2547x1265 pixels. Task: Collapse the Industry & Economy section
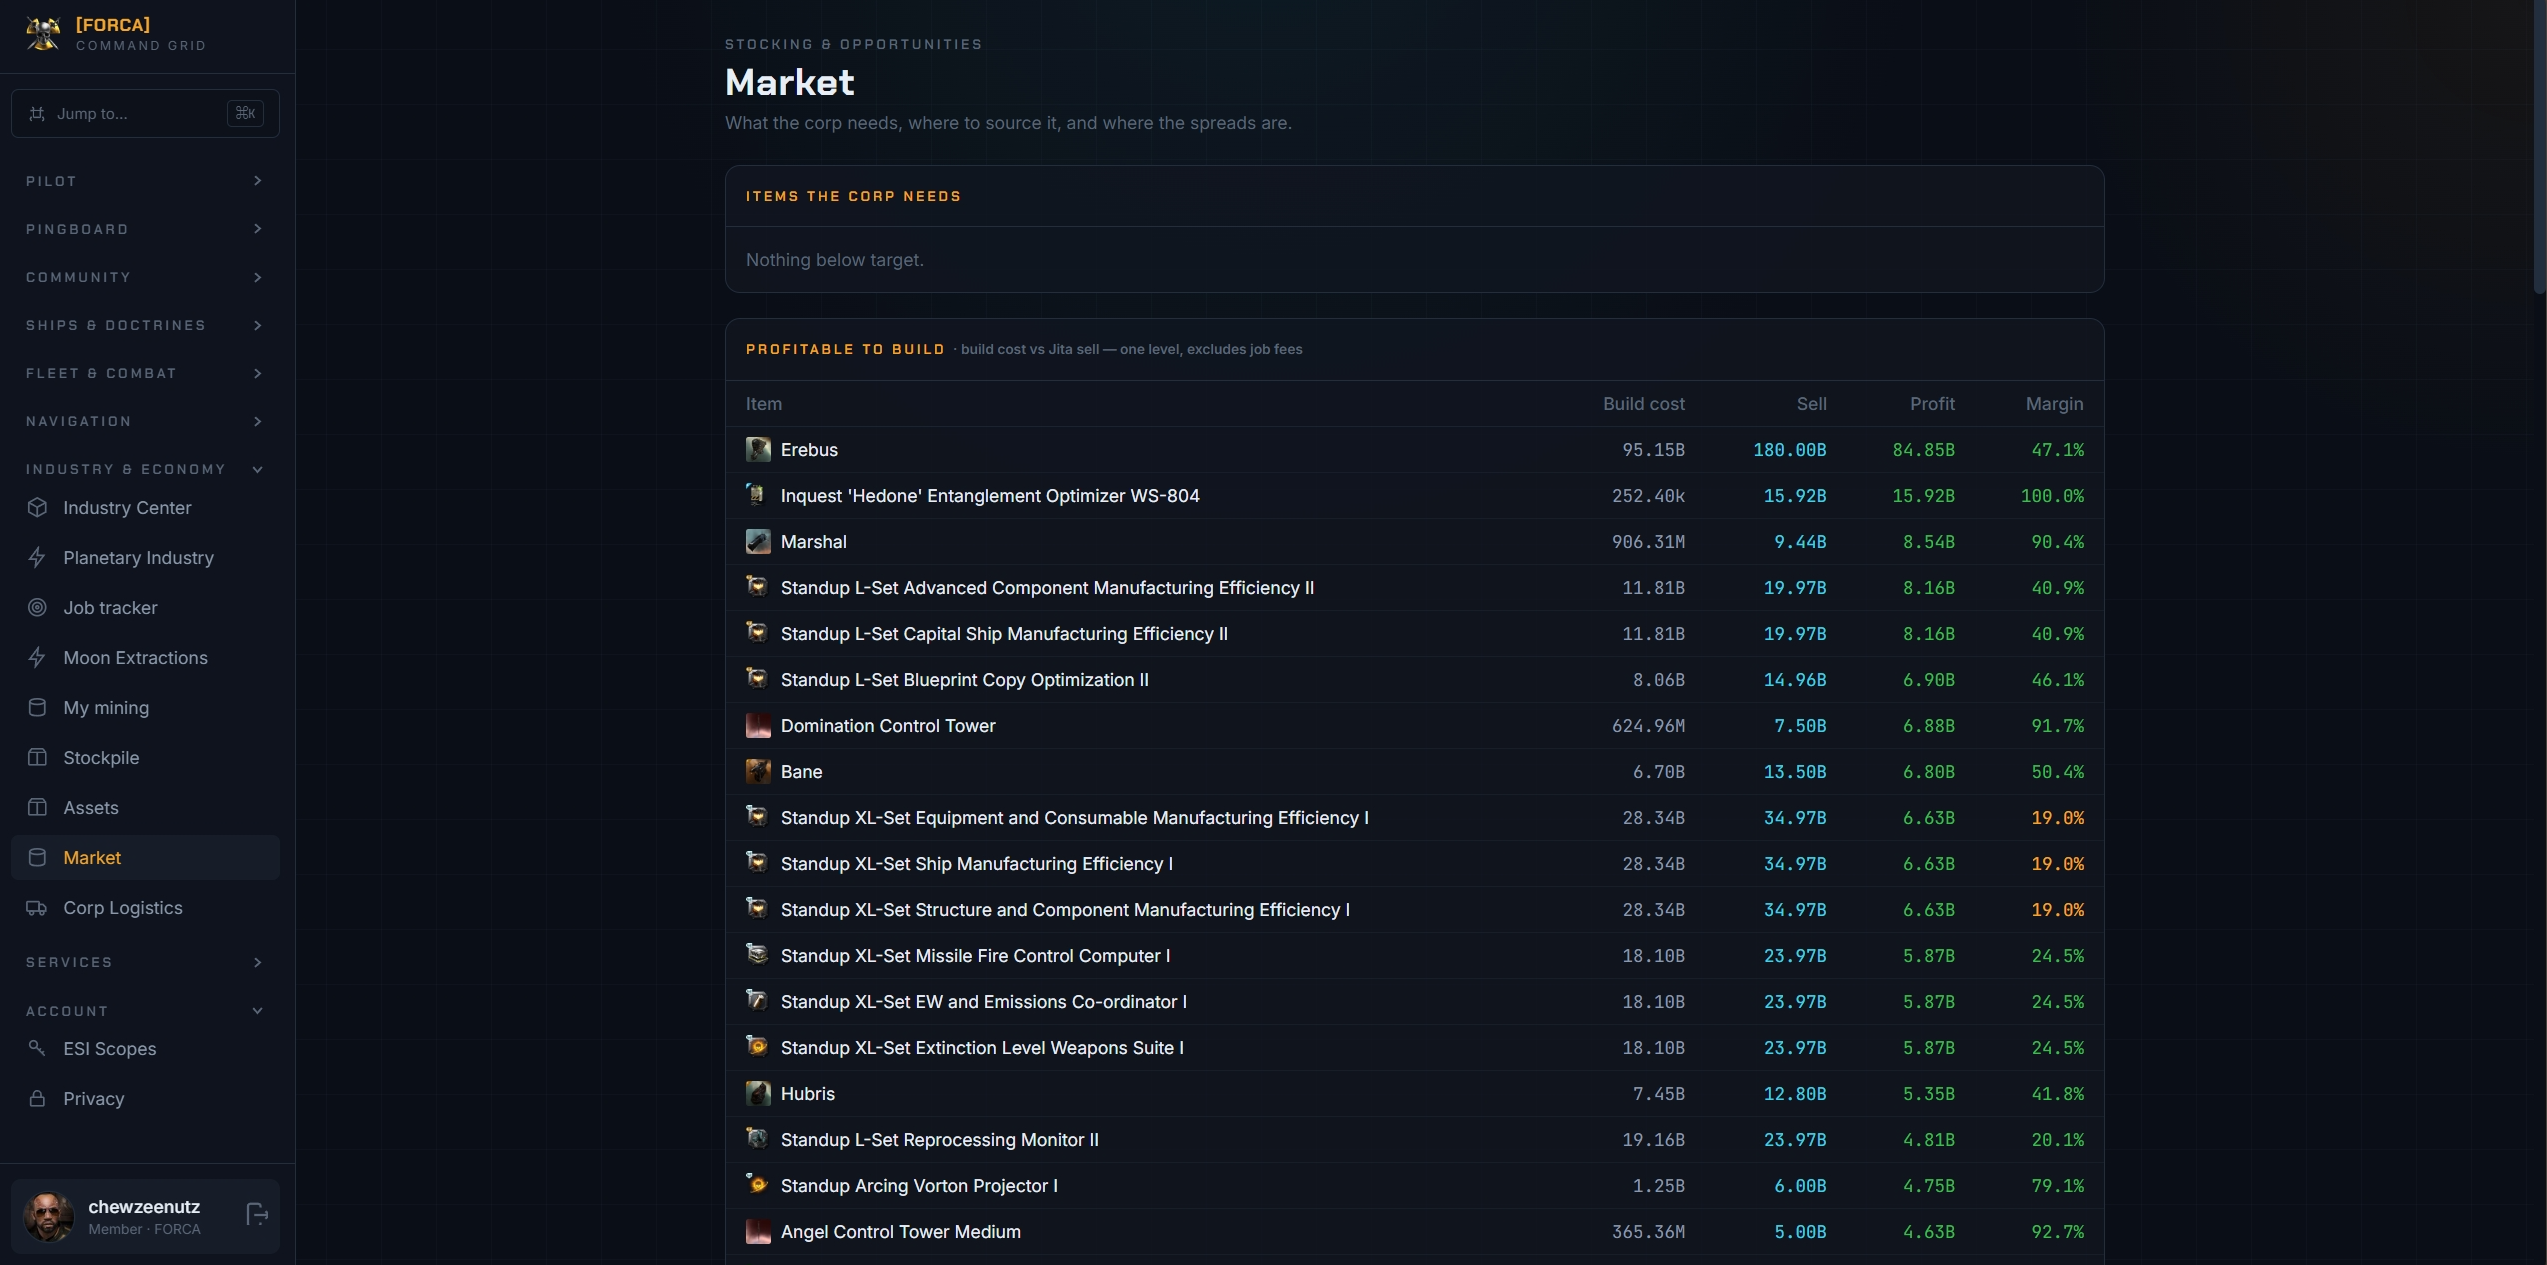coord(145,469)
